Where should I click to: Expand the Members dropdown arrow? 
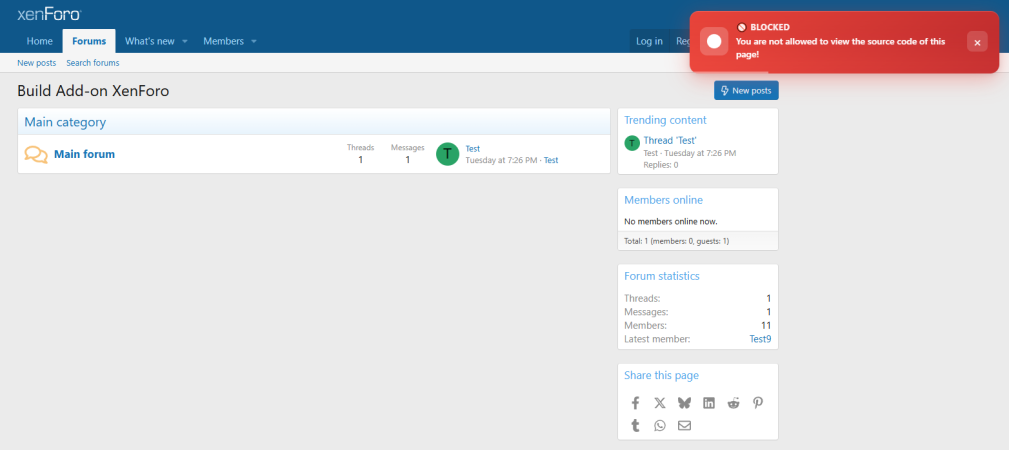pyautogui.click(x=254, y=41)
